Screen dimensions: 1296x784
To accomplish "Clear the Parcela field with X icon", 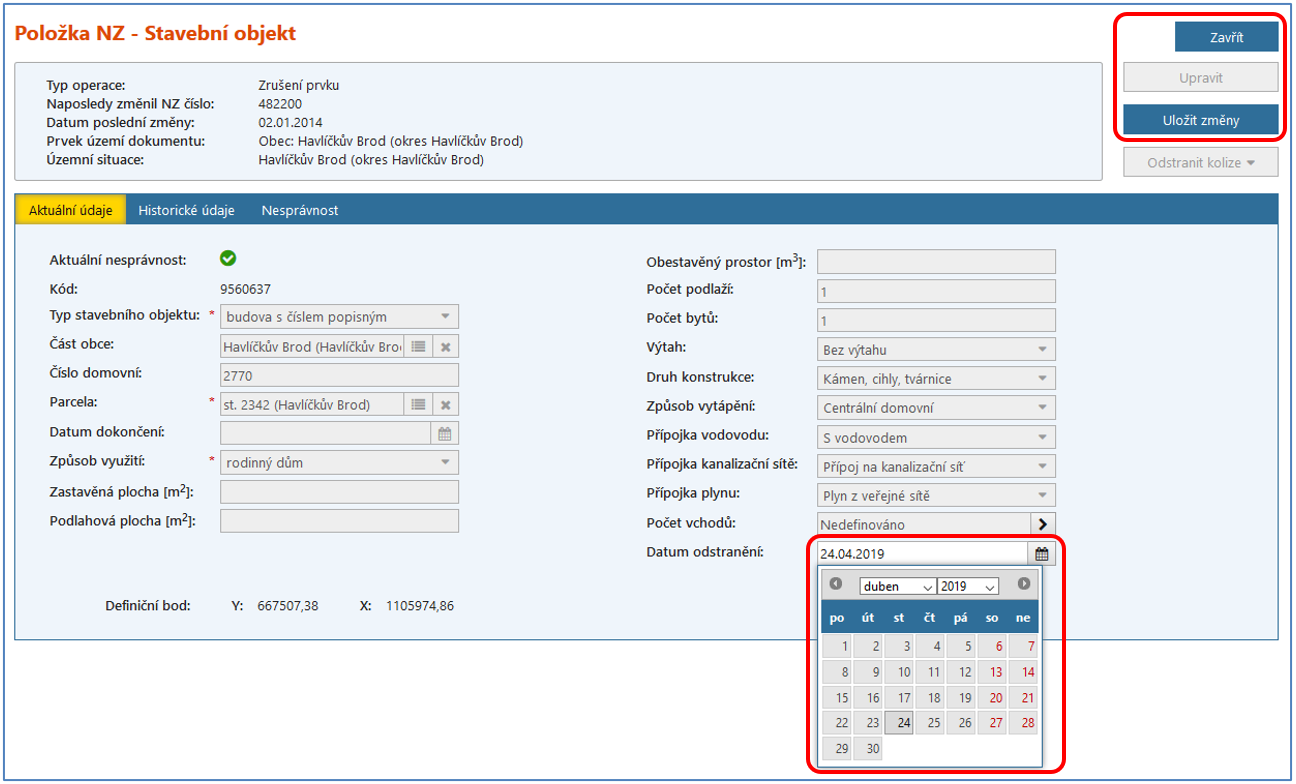I will coord(446,404).
